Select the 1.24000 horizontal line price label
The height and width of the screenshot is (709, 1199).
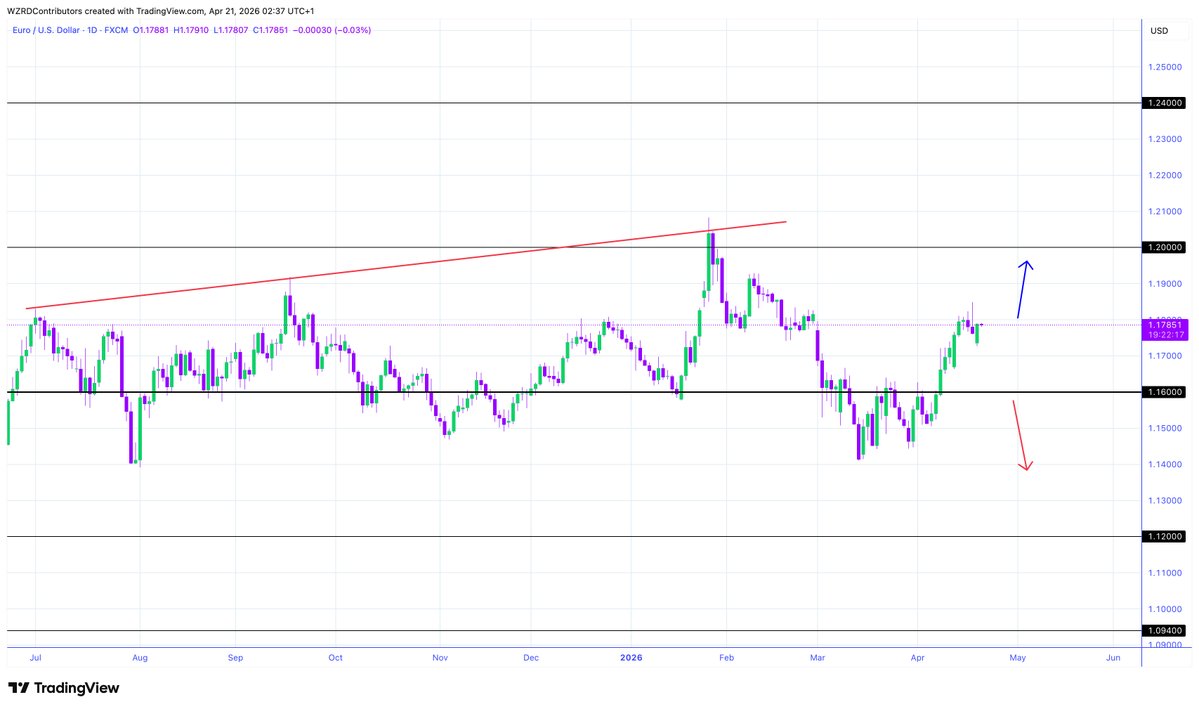(x=1164, y=102)
